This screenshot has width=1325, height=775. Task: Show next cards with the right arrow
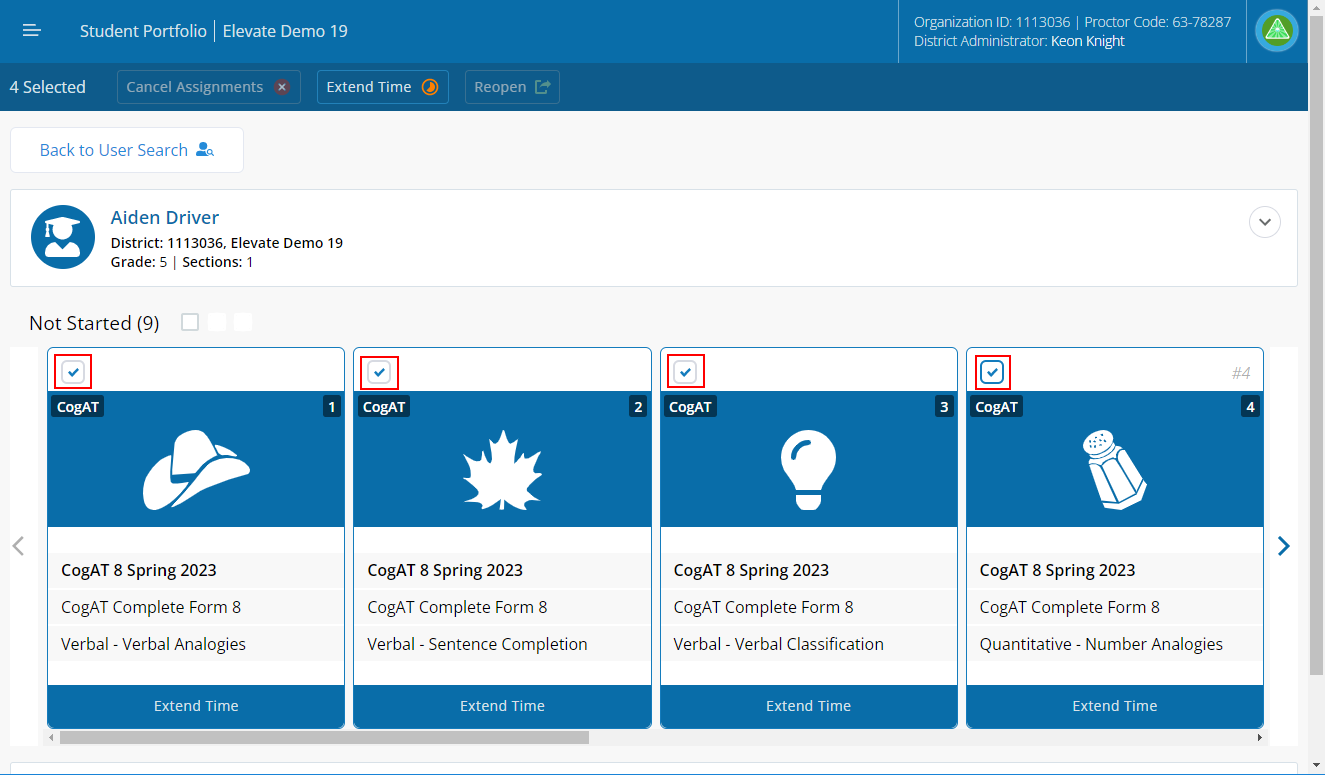click(x=1284, y=546)
